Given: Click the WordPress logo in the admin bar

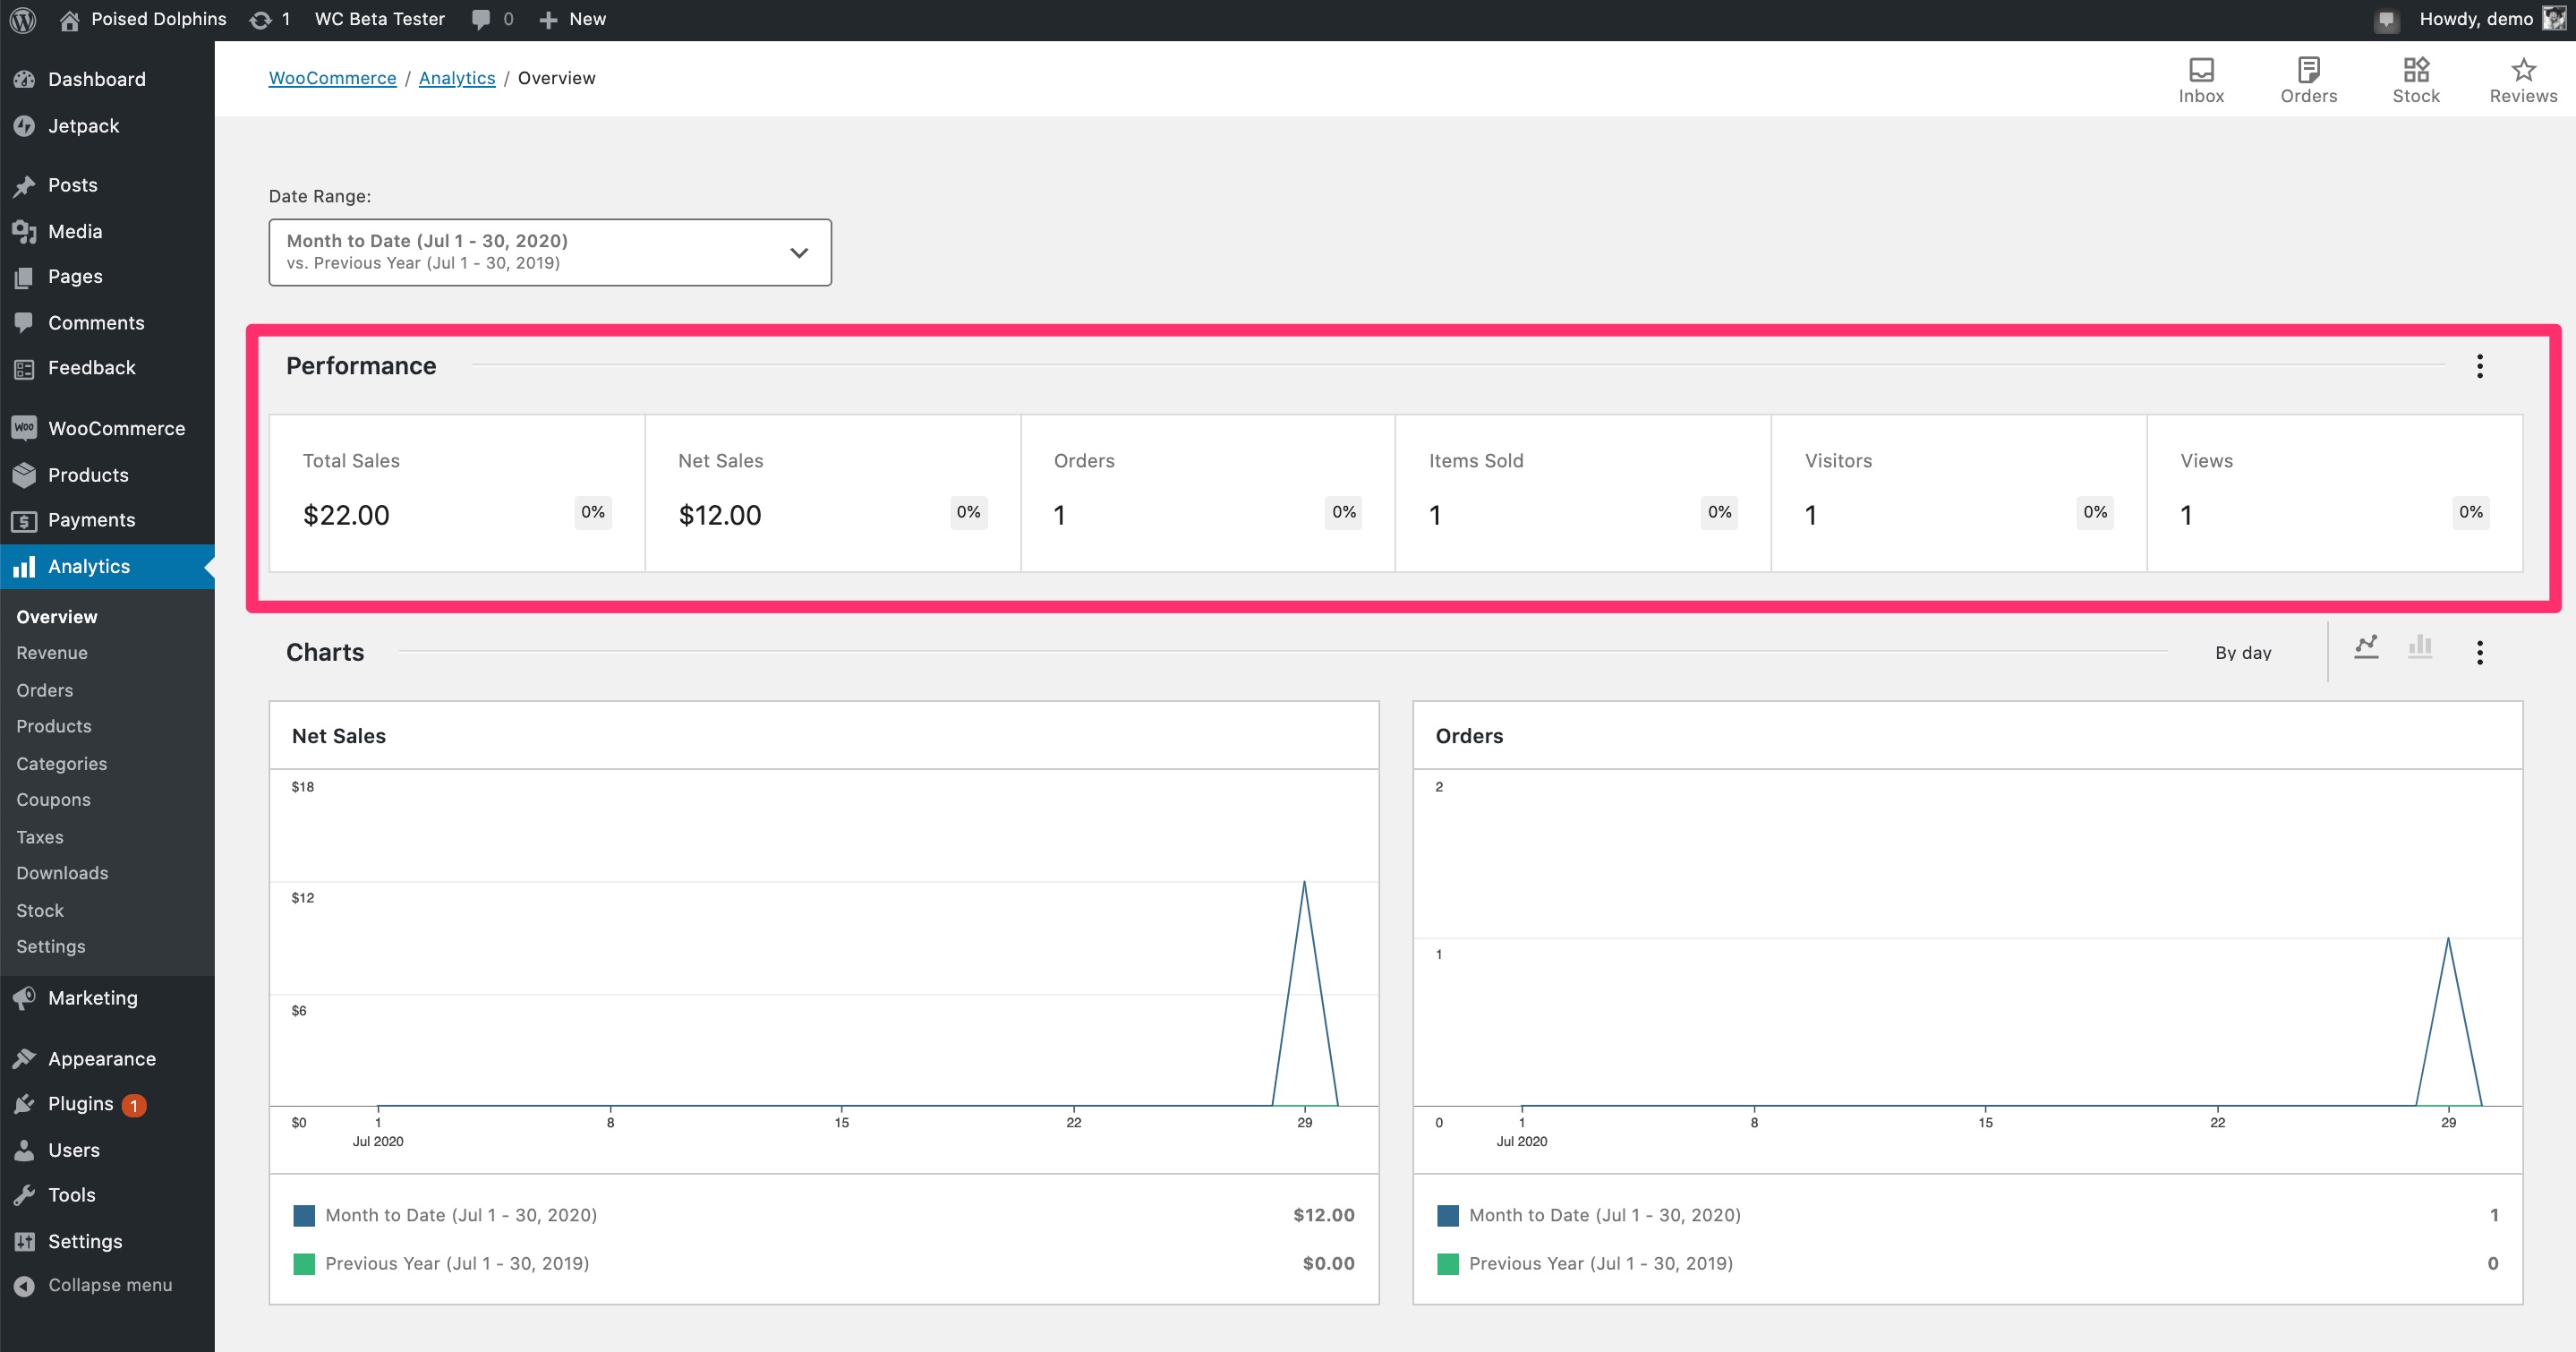Looking at the screenshot, I should click(22, 19).
